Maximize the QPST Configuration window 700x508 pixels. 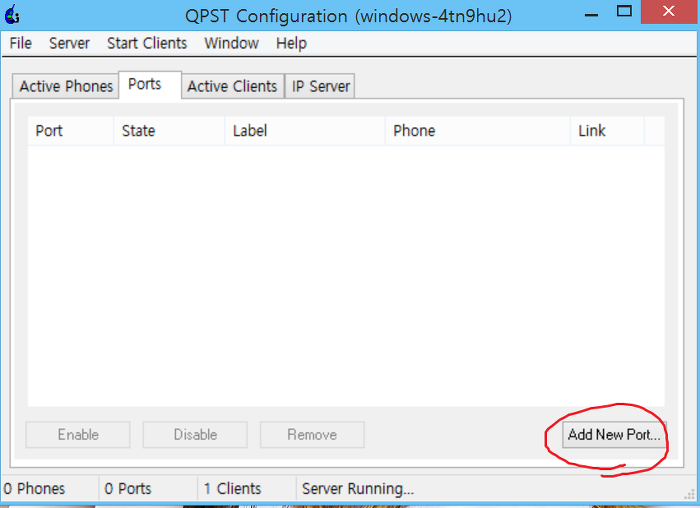[x=624, y=12]
